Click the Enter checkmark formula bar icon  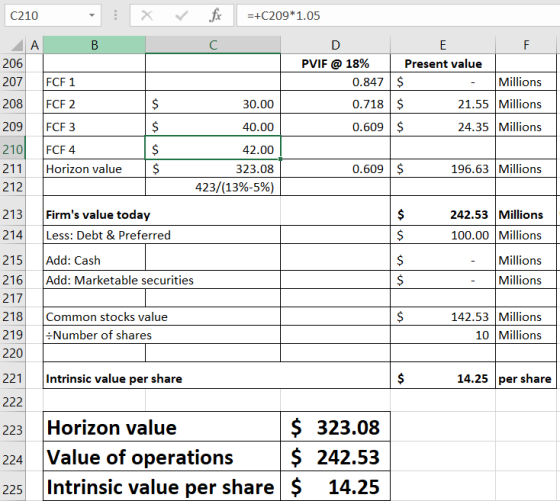[x=181, y=15]
